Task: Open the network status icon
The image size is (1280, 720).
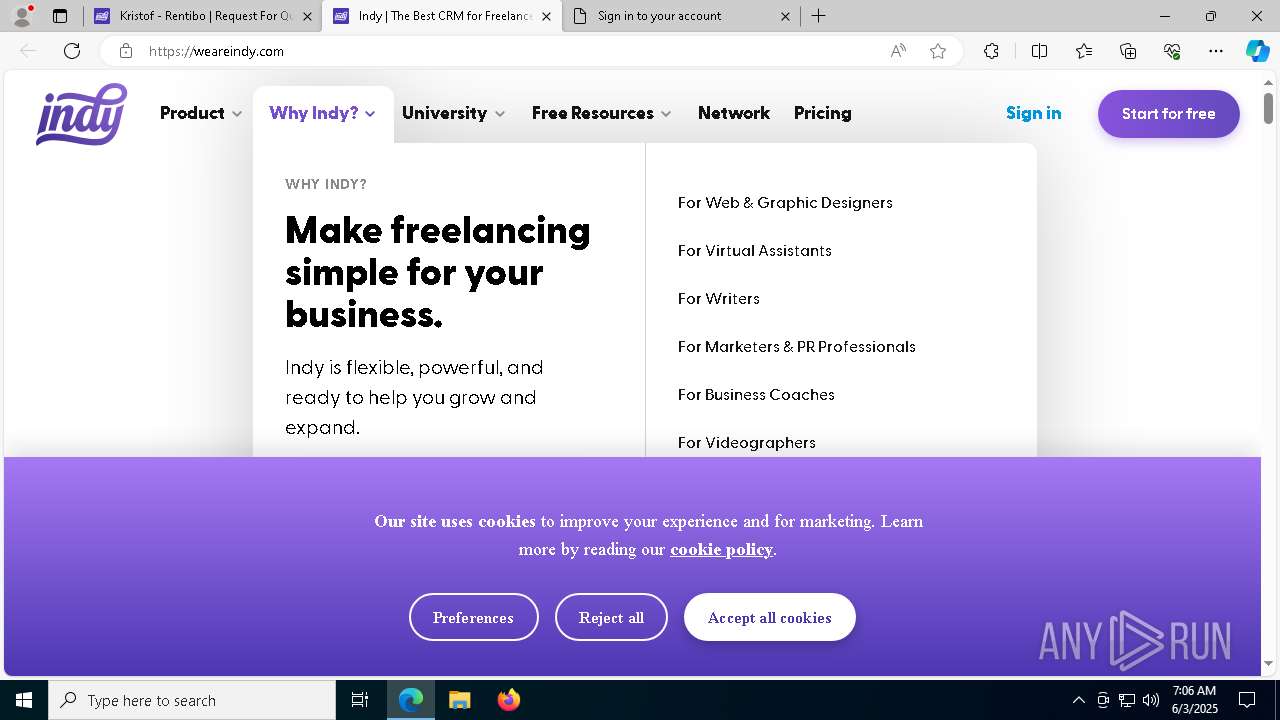Action: coord(1127,700)
